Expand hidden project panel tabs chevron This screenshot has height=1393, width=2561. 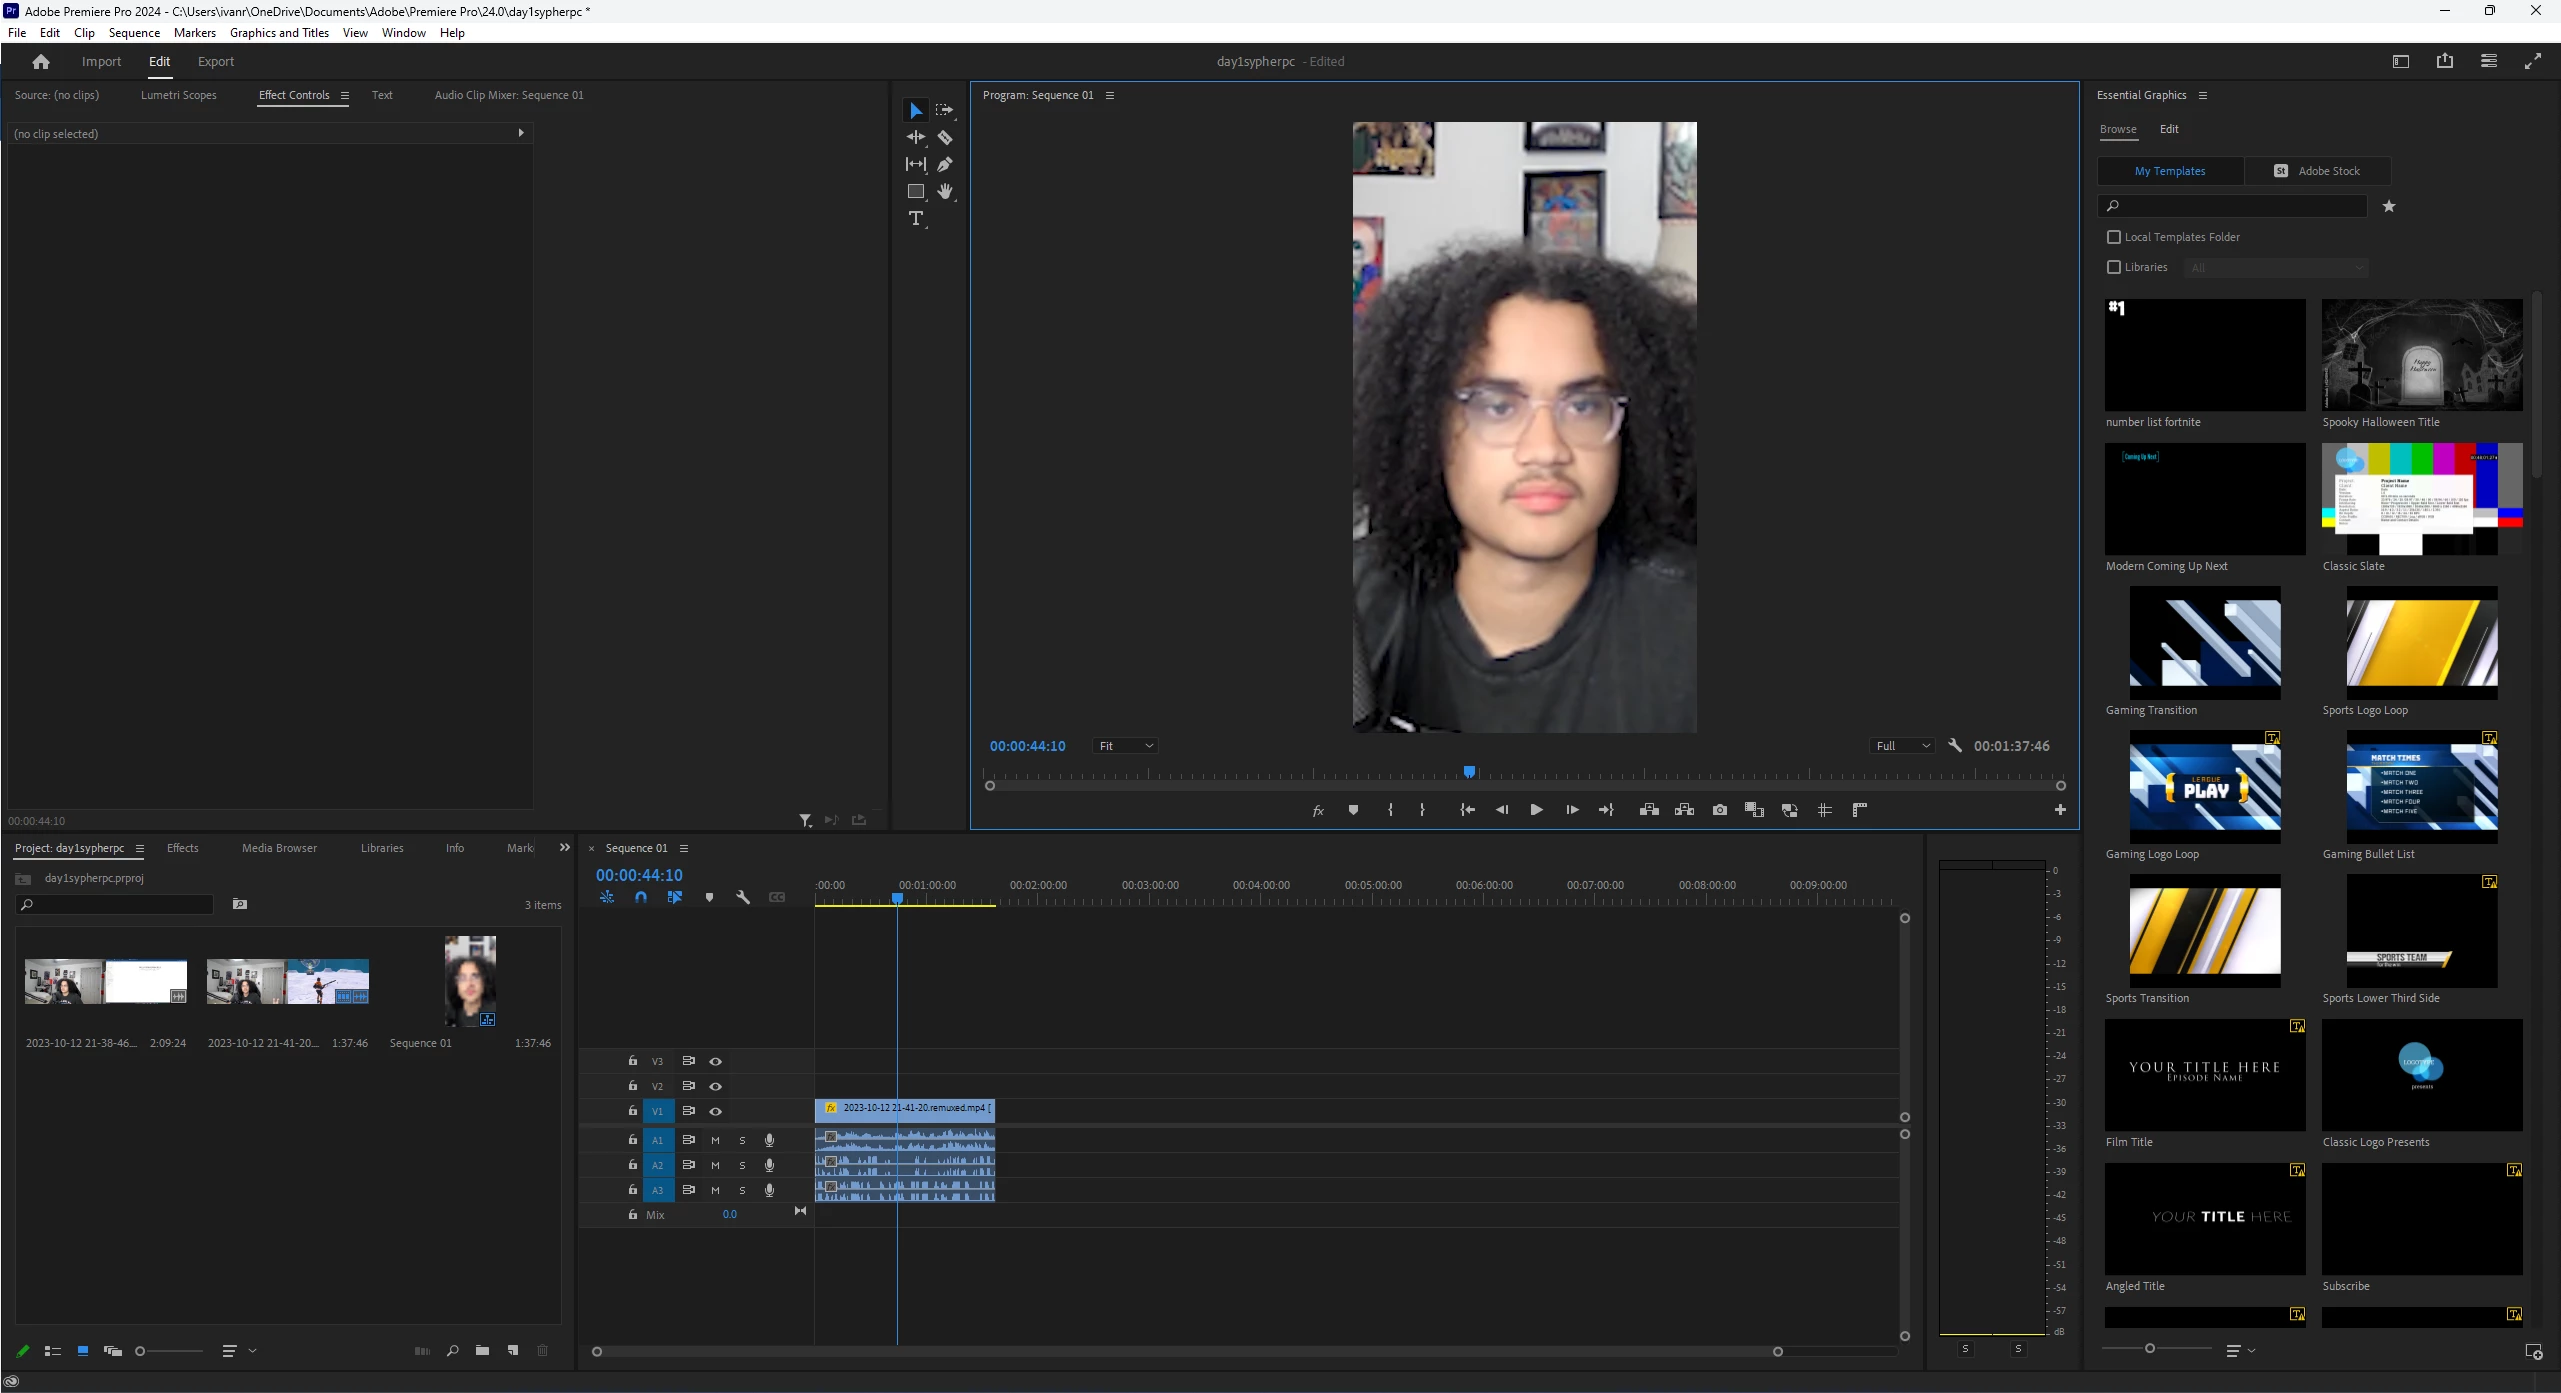click(x=564, y=848)
